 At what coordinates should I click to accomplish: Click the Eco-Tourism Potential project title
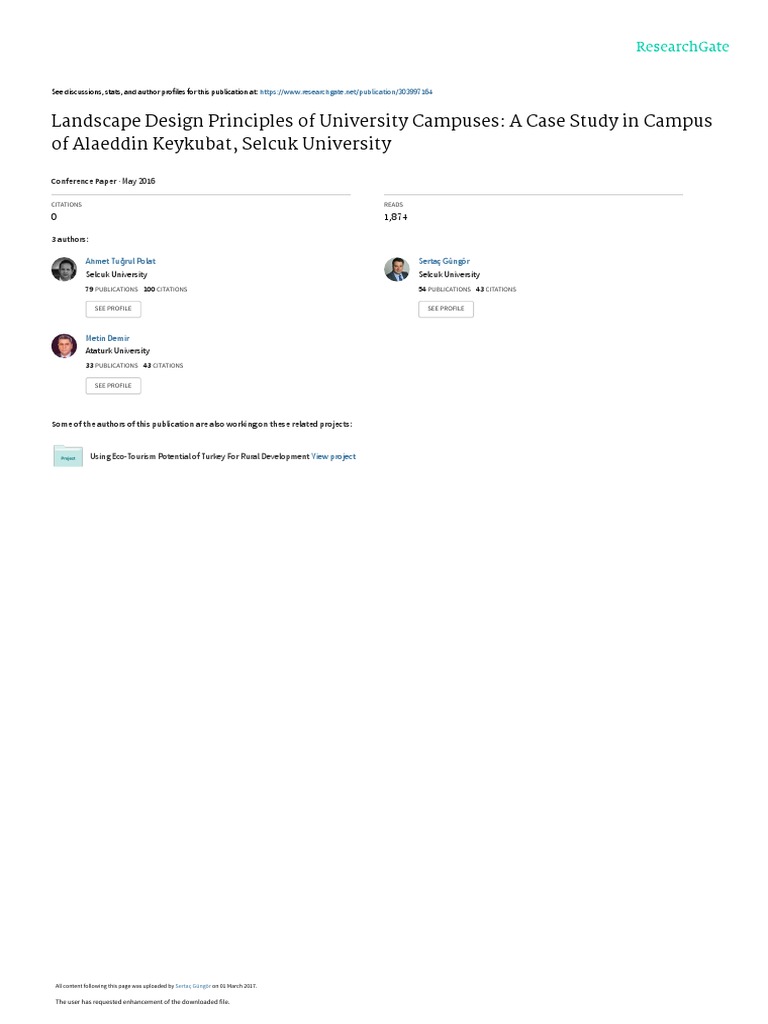pos(199,456)
